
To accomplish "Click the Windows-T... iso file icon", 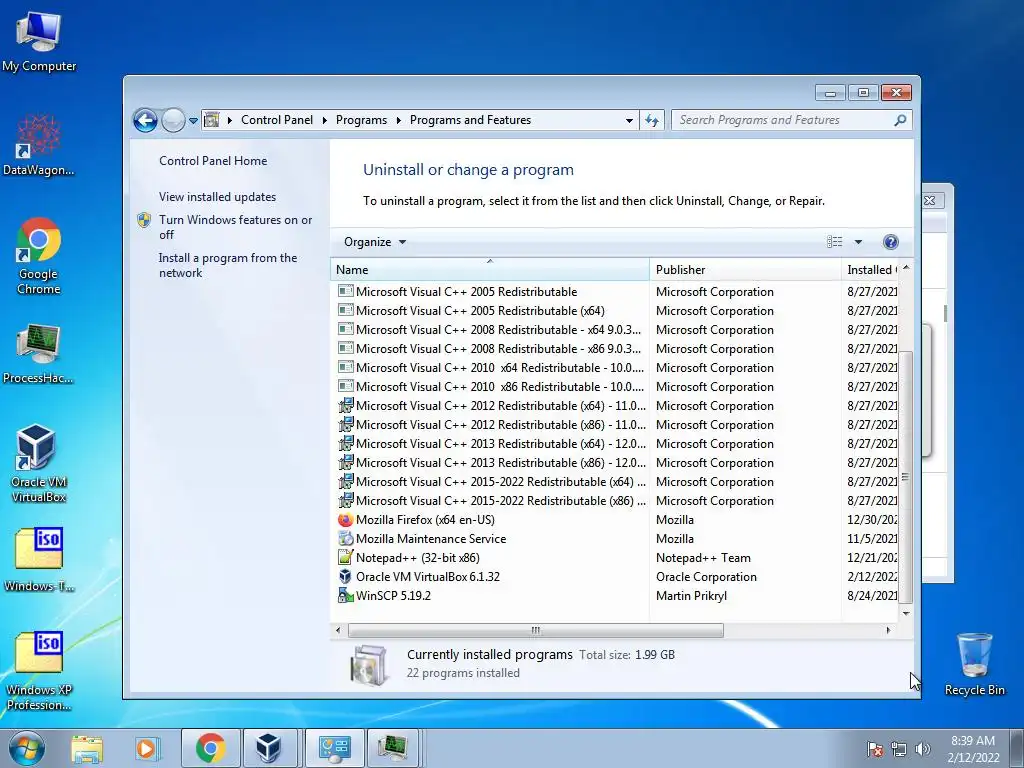I will click(39, 560).
